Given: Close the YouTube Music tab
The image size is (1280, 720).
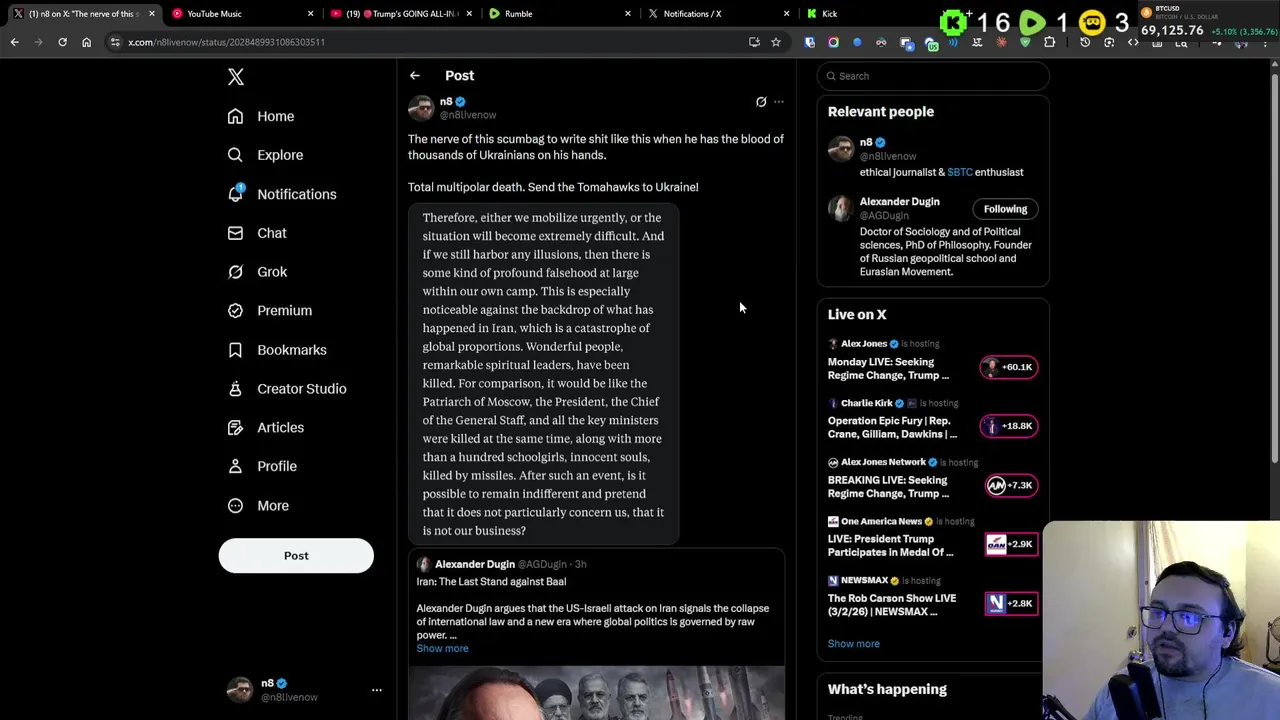Looking at the screenshot, I should pos(310,14).
